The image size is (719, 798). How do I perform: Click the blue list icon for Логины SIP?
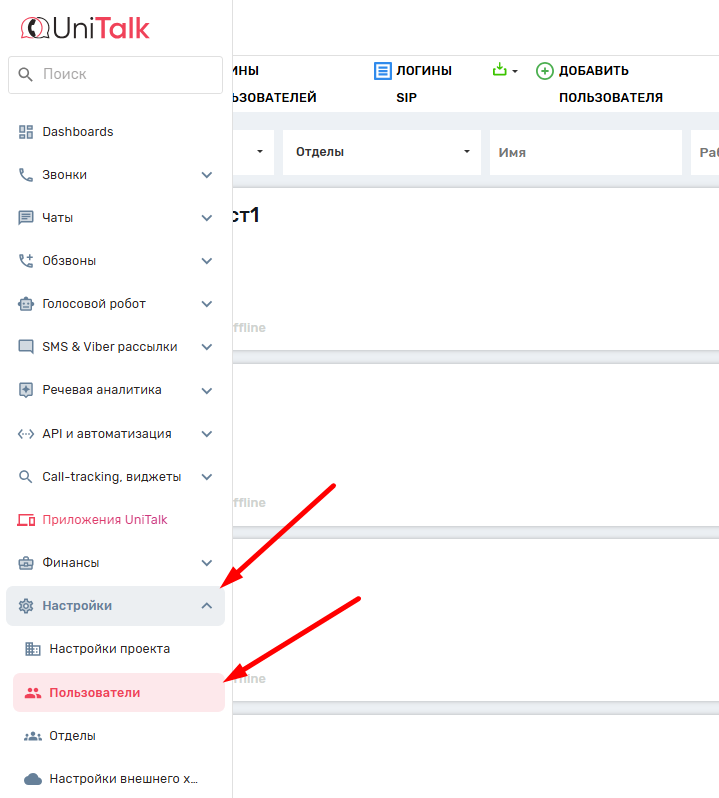coord(383,71)
